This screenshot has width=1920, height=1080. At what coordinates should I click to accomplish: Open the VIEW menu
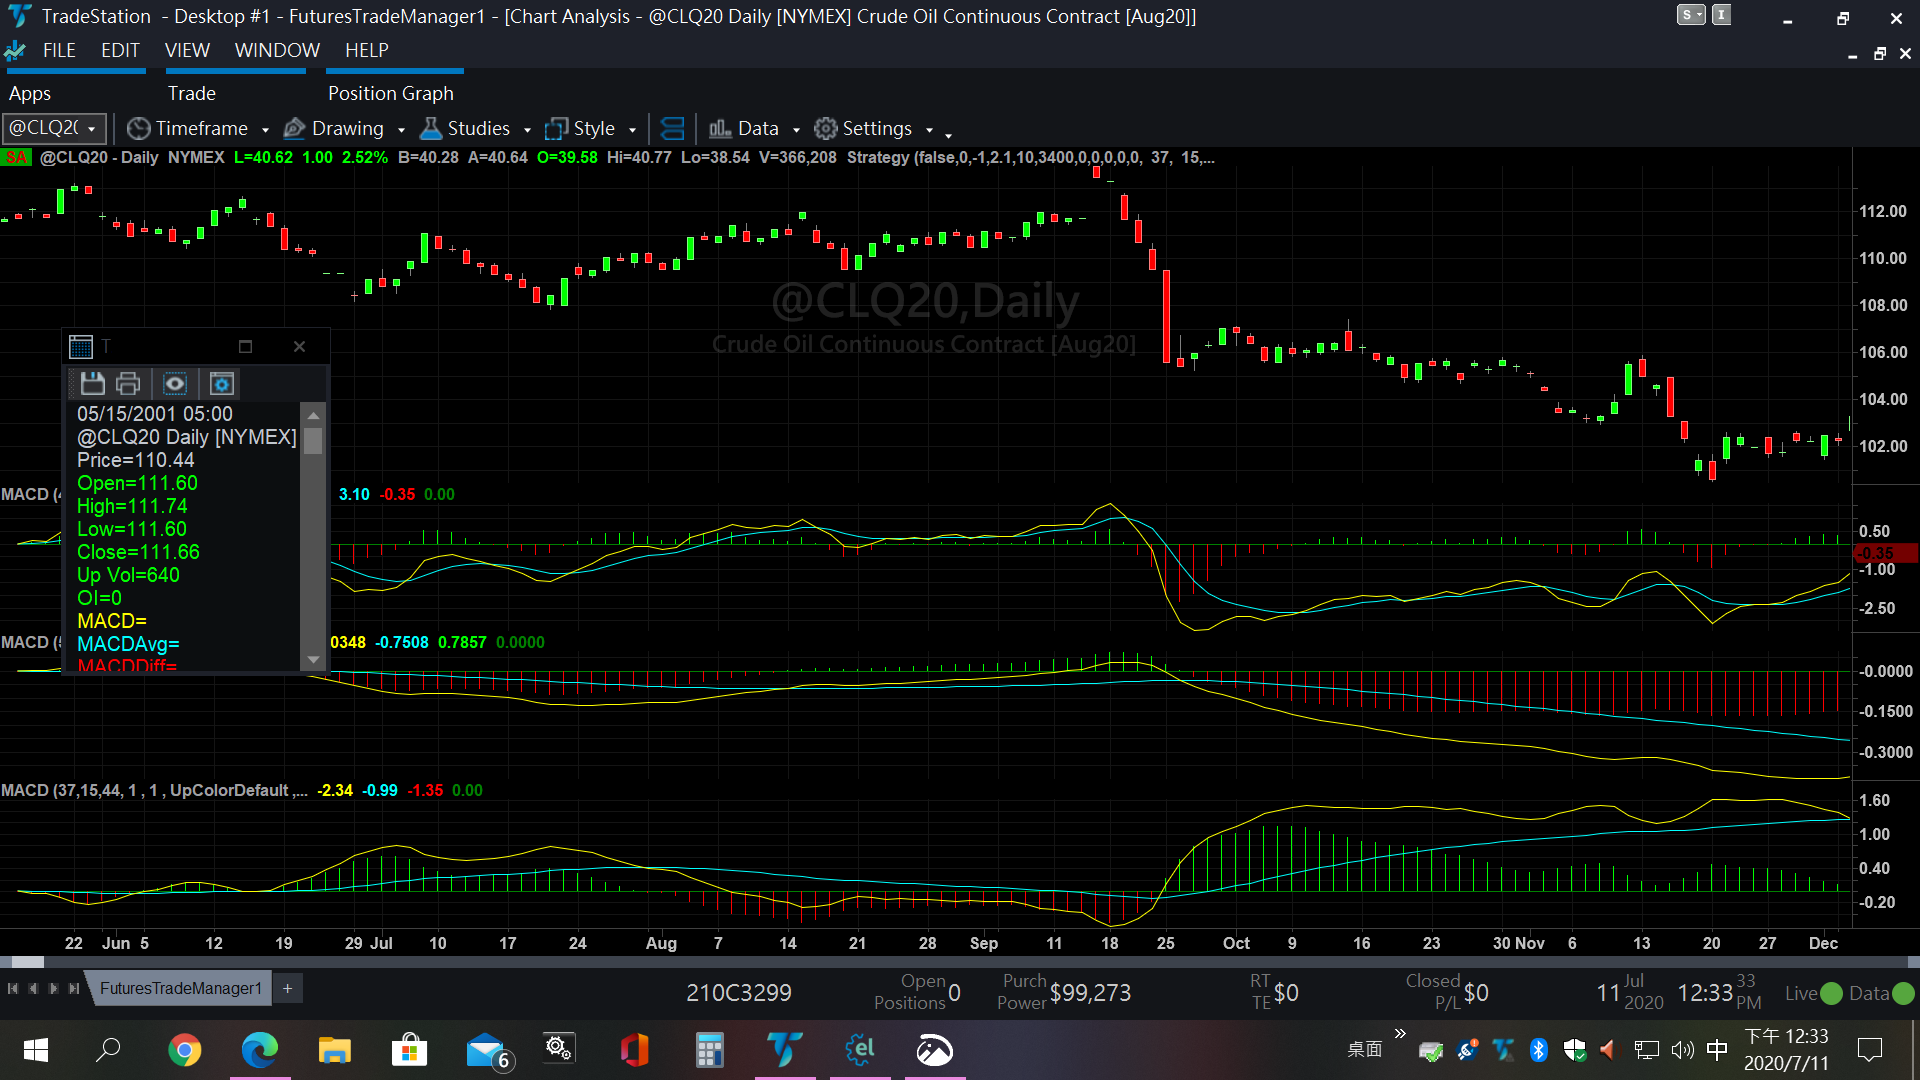point(187,50)
